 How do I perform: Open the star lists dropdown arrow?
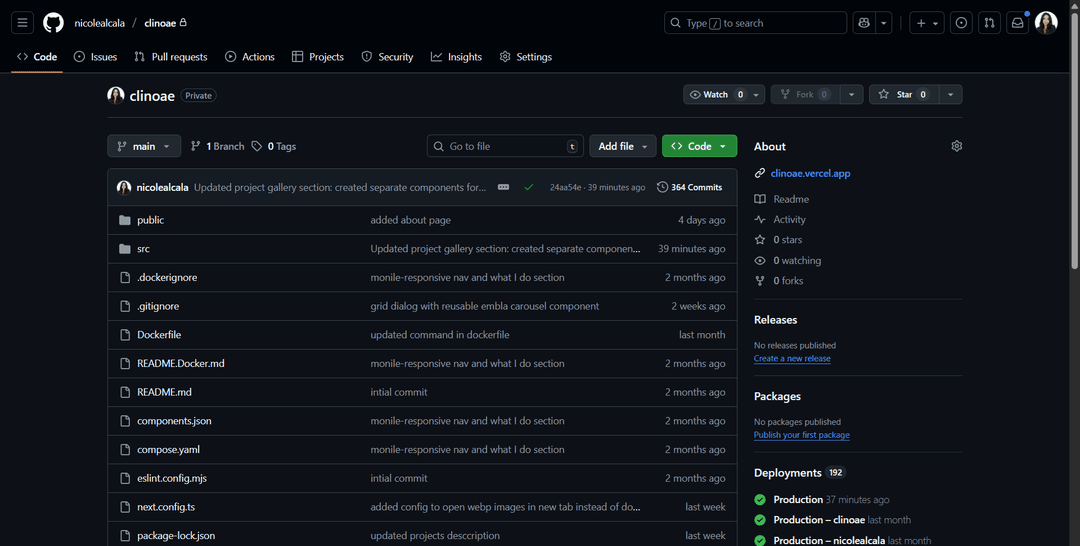tap(950, 95)
